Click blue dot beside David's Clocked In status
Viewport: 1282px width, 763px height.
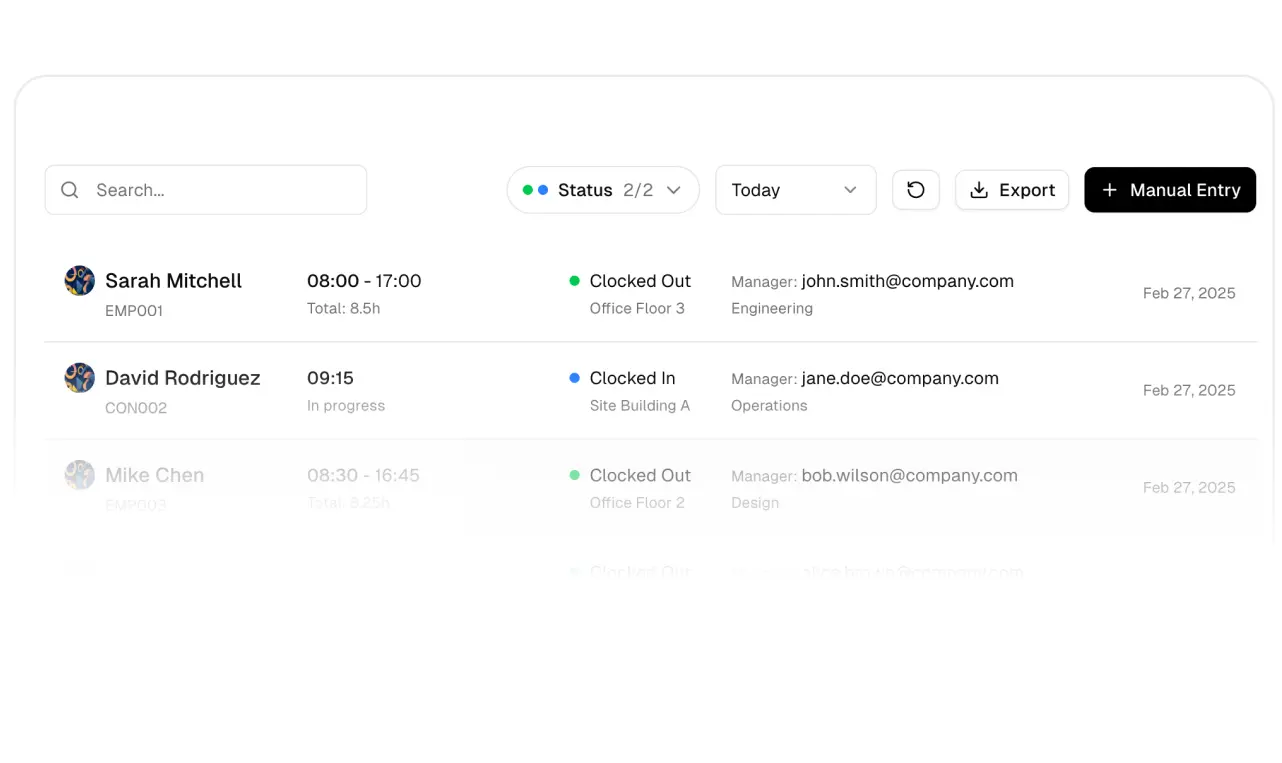tap(573, 378)
